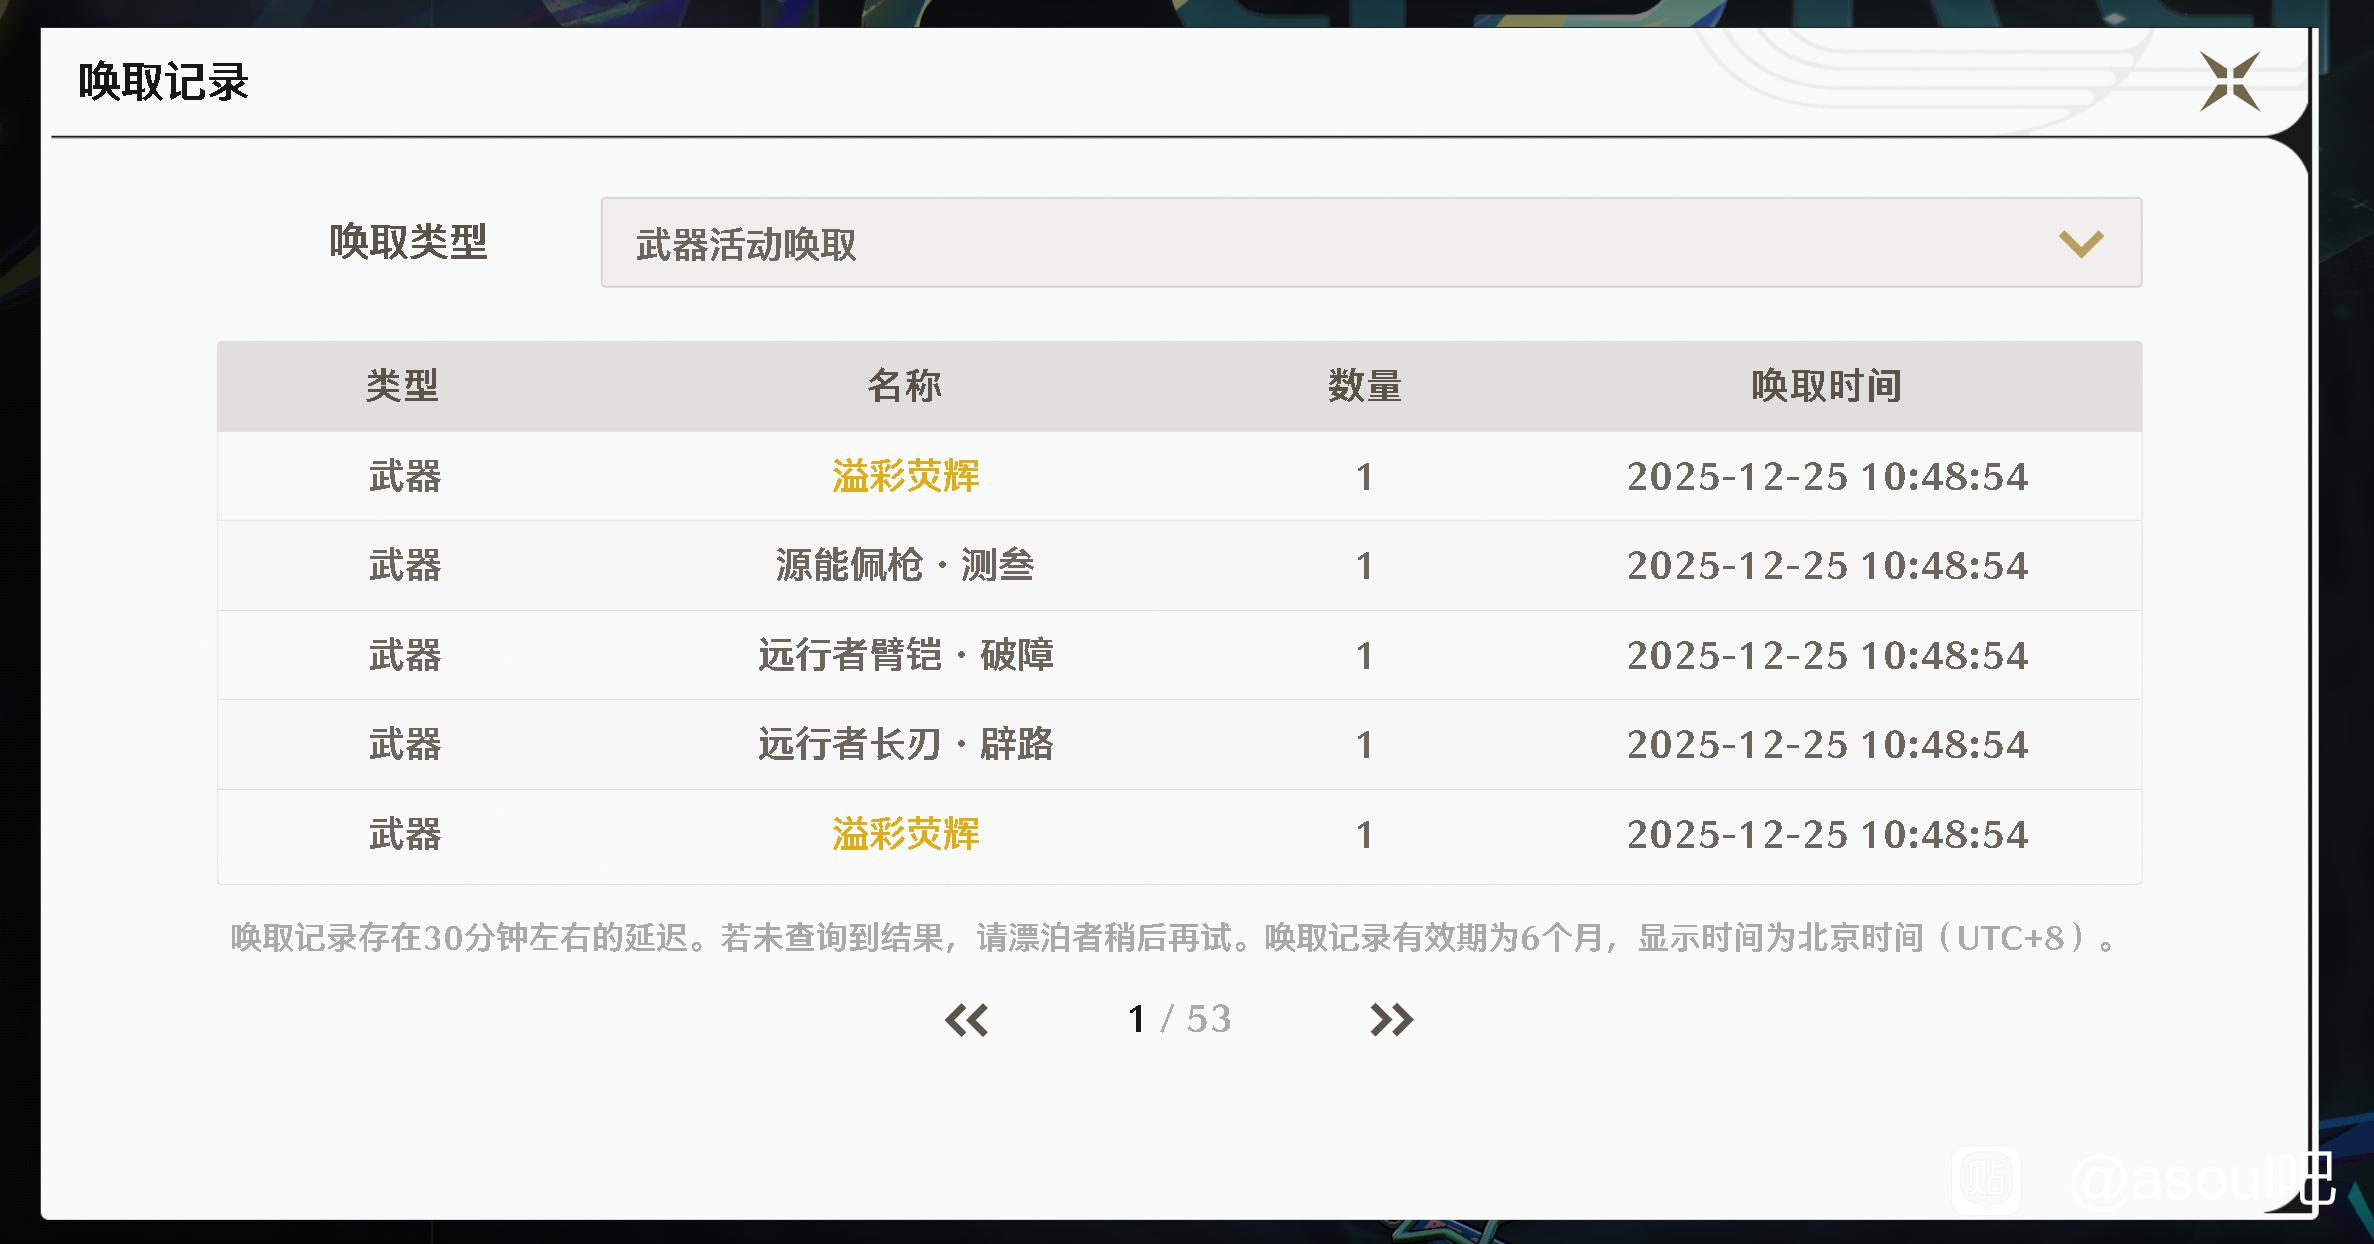Image resolution: width=2374 pixels, height=1244 pixels.
Task: Click first 溢彩荧辉 weapon name
Action: pos(905,476)
